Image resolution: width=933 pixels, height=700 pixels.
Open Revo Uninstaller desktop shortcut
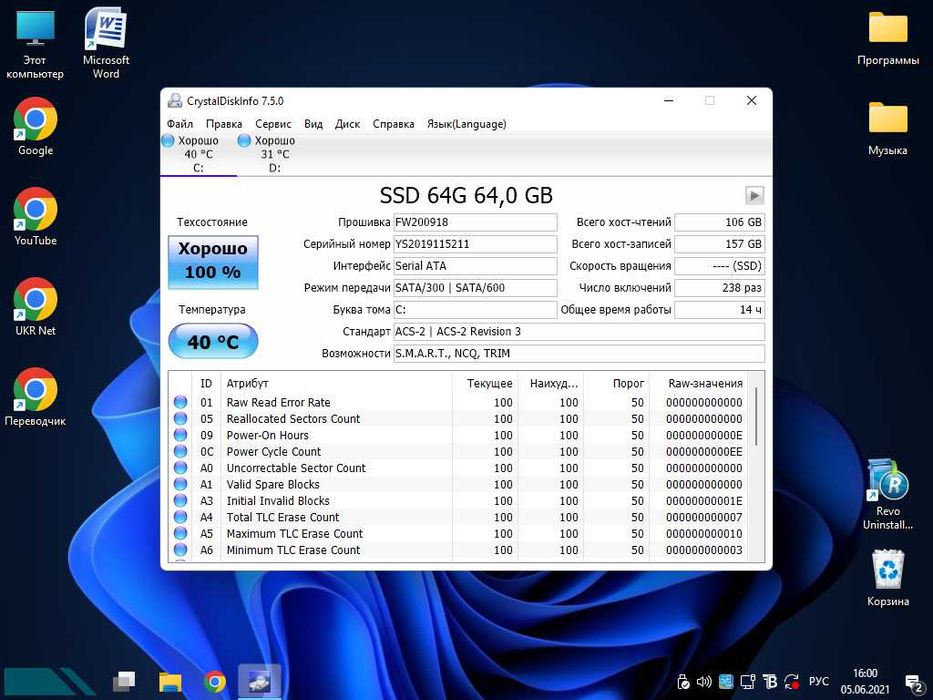(x=887, y=483)
